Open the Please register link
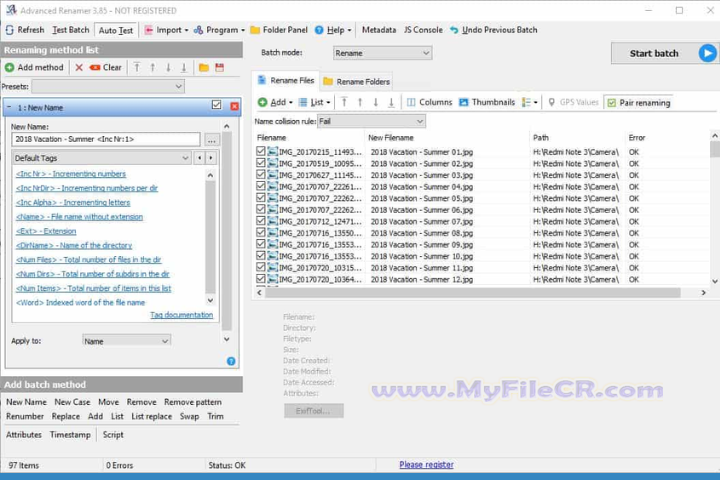The width and height of the screenshot is (720, 480). pyautogui.click(x=427, y=465)
